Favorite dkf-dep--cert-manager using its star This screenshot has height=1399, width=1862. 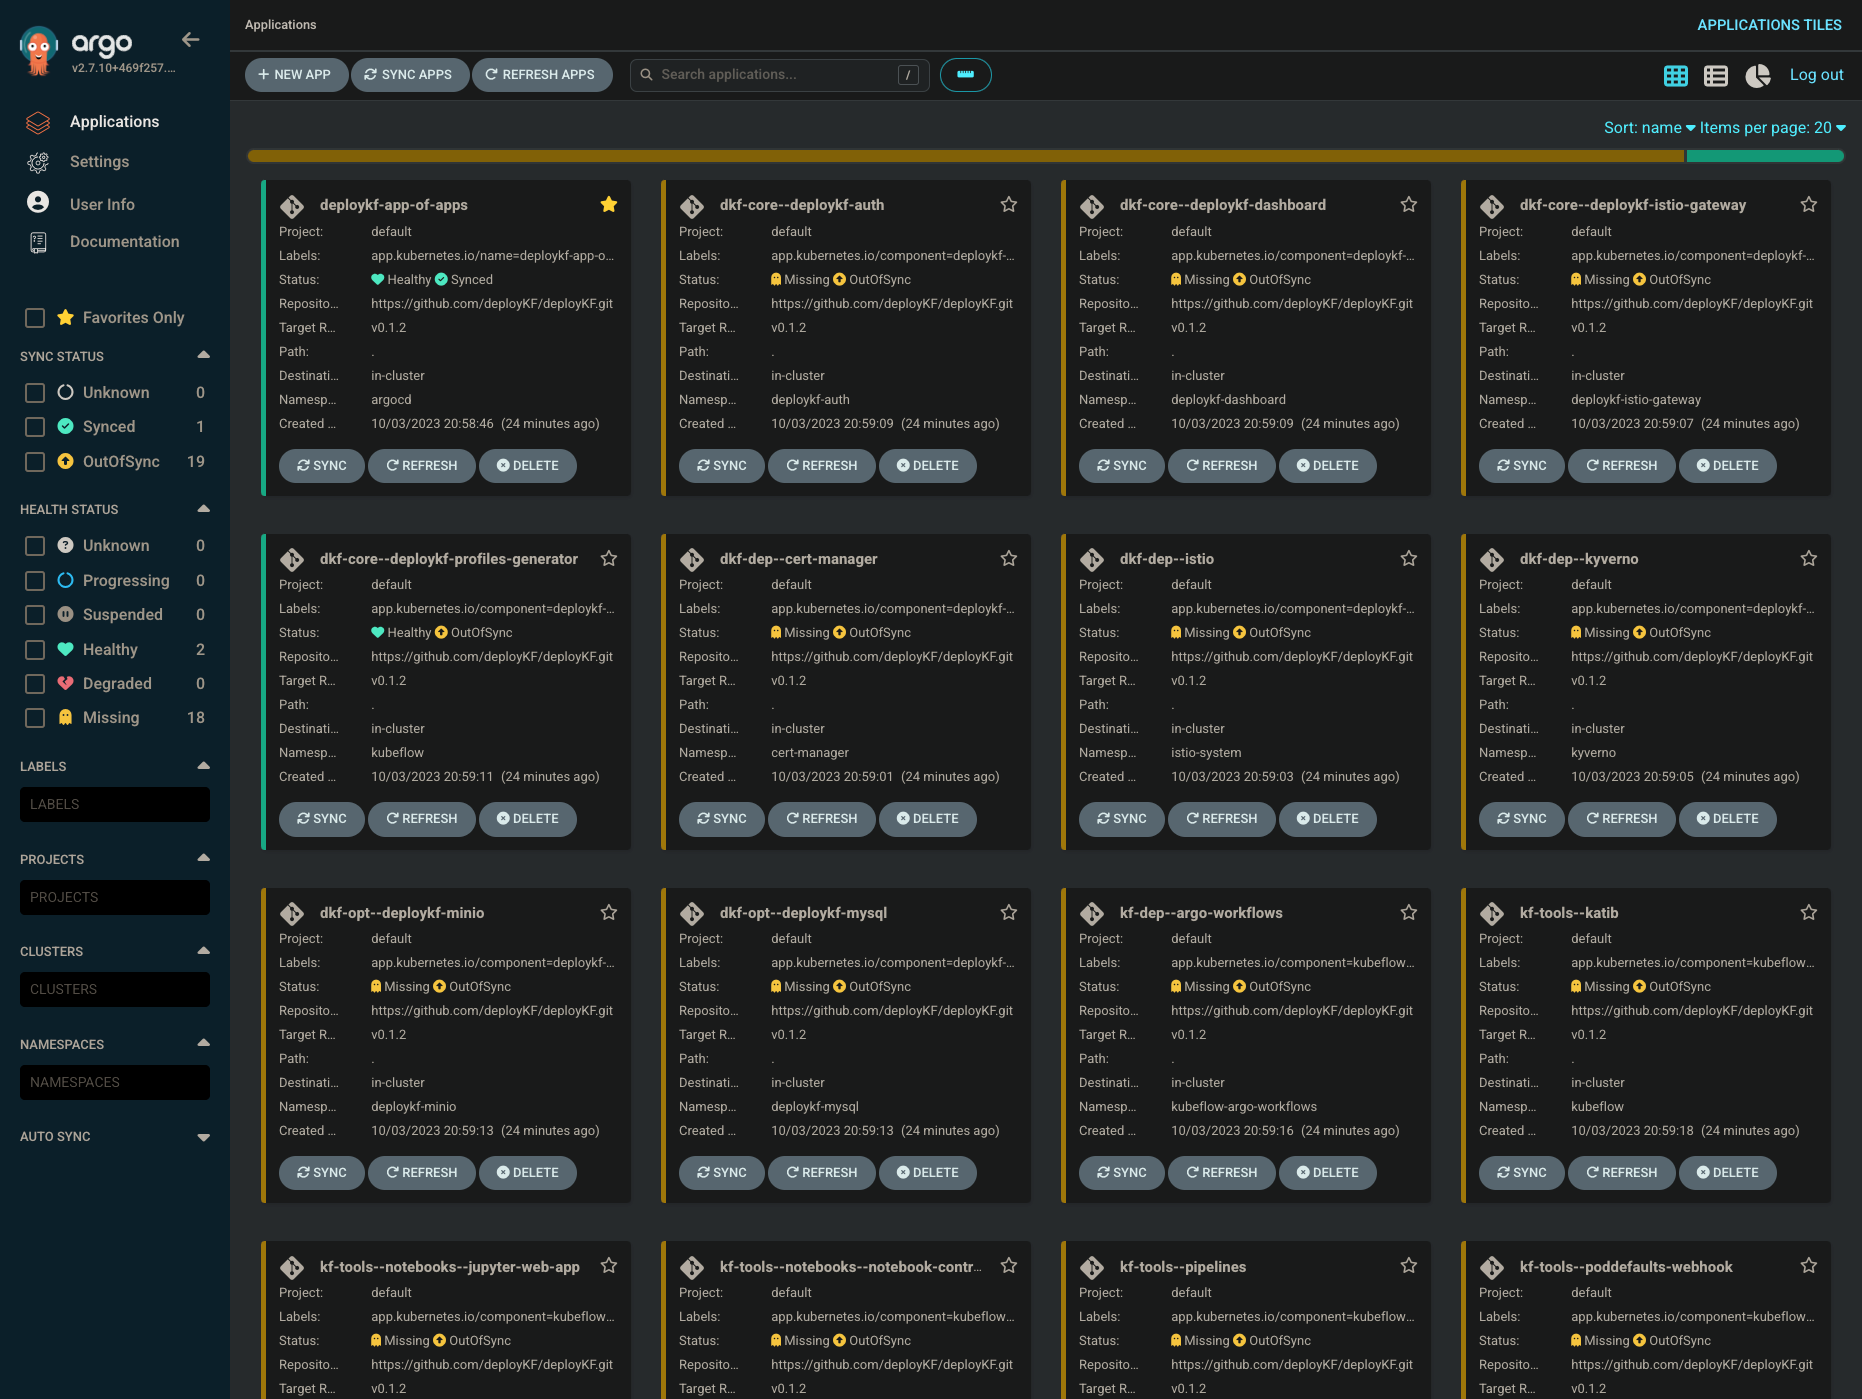point(1009,559)
